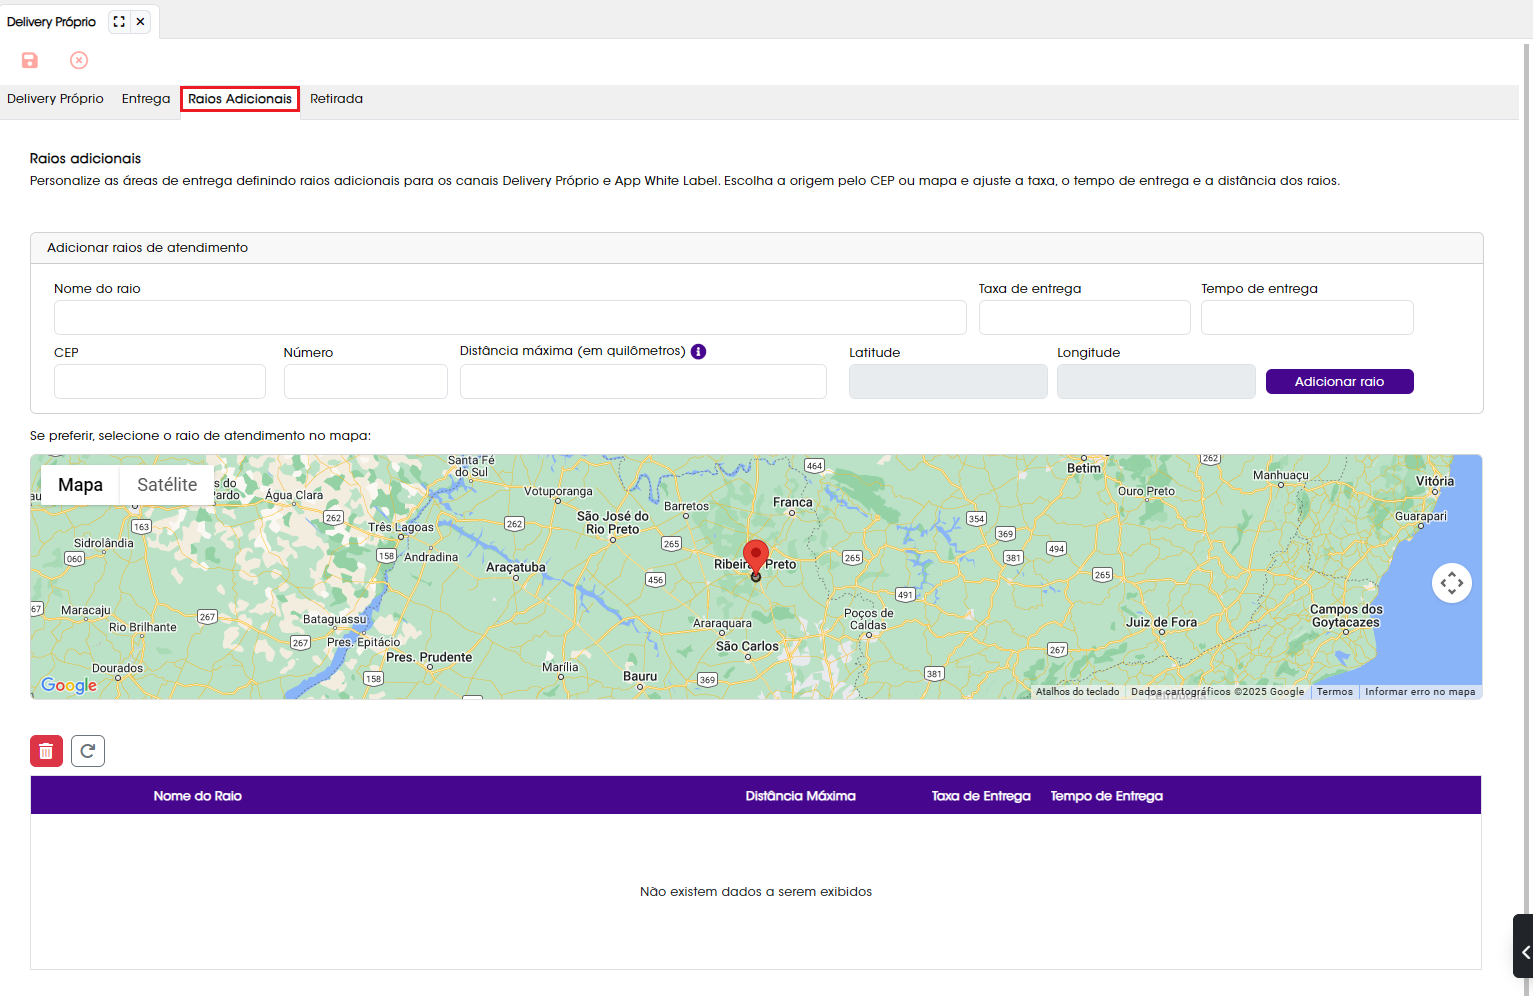Screen dimensions: 1533x996
Task: Open the Termos map link
Action: coord(1334,692)
